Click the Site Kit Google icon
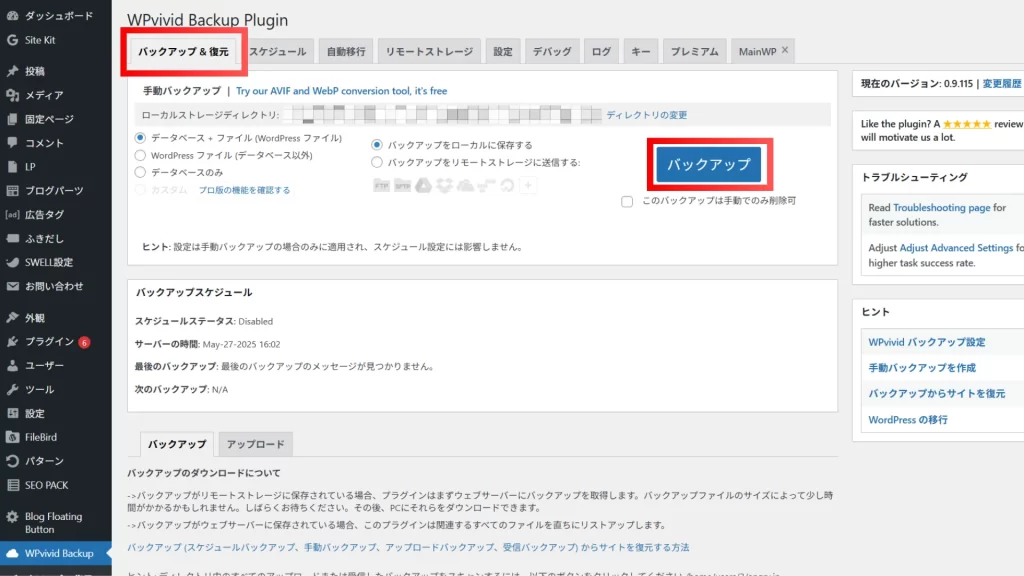Screen dimensions: 1024x576 pos(12,40)
